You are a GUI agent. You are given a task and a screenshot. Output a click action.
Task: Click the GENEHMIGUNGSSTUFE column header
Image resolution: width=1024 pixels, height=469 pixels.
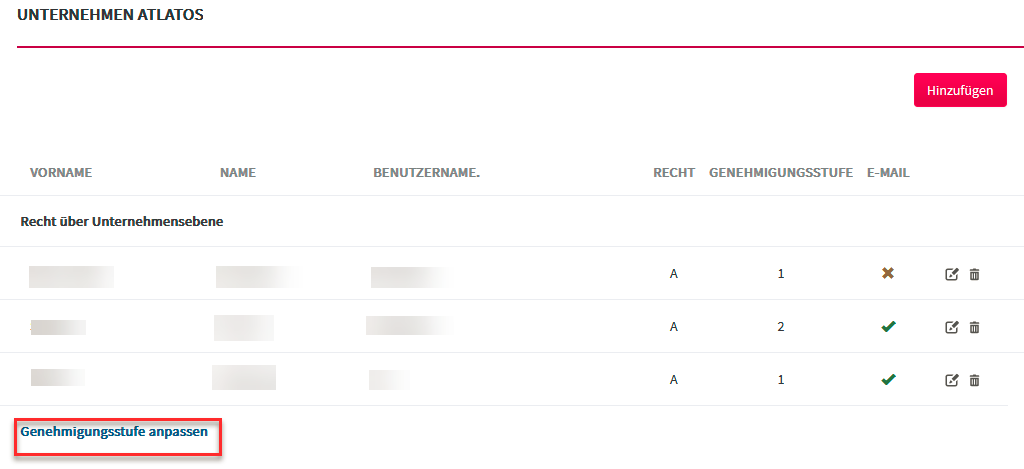[781, 173]
